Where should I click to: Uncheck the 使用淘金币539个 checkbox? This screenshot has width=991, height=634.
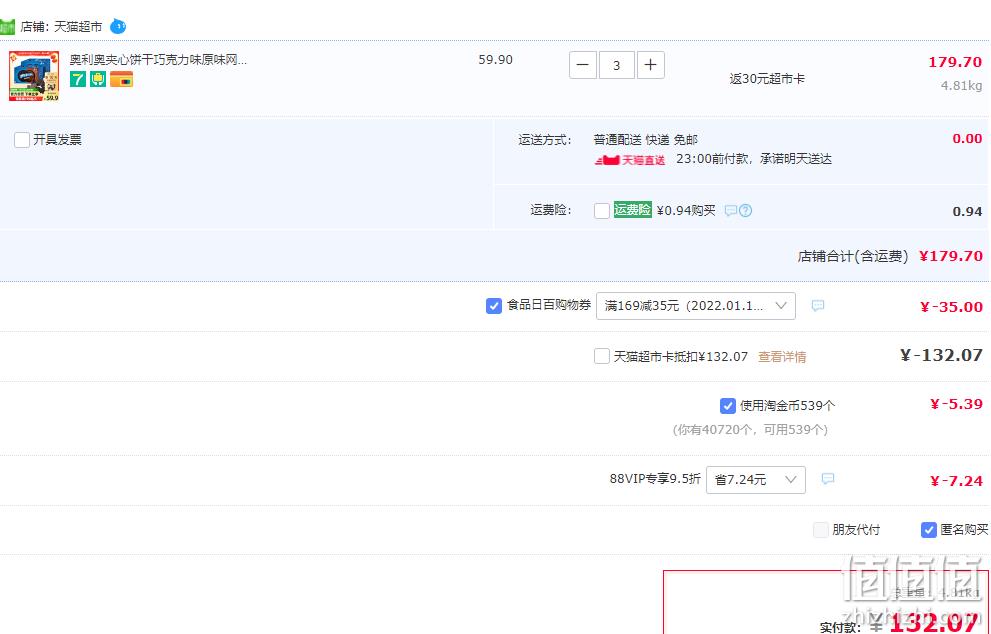tap(727, 406)
